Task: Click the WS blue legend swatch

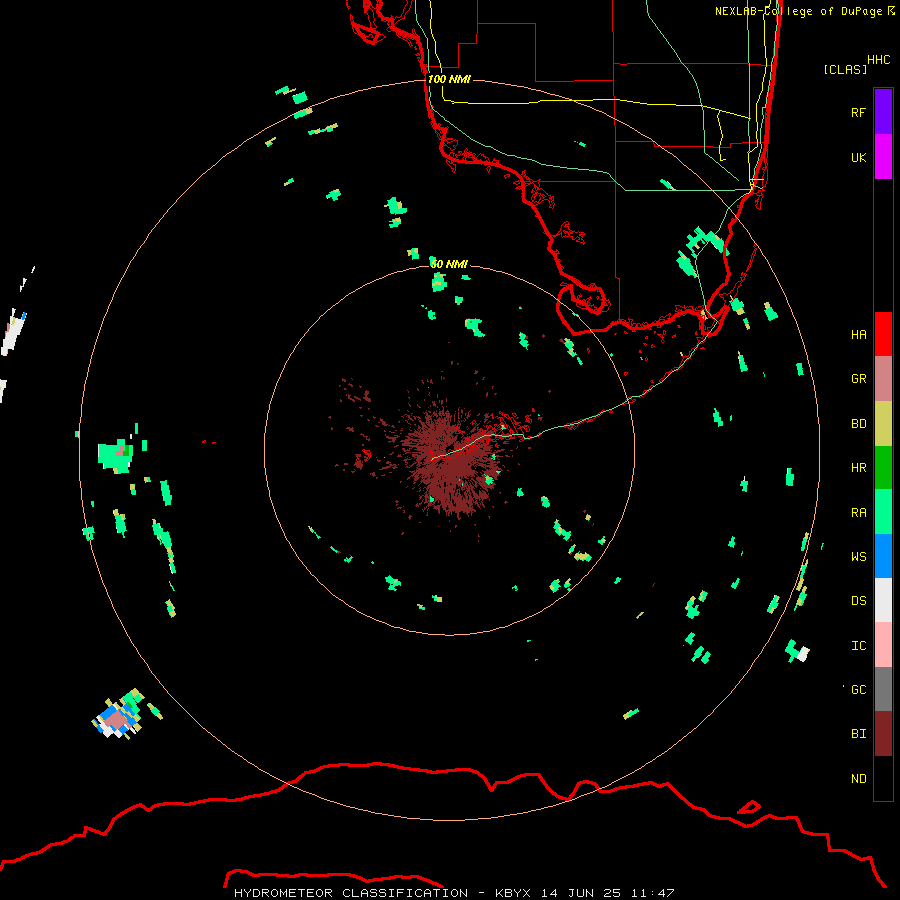Action: tap(883, 556)
